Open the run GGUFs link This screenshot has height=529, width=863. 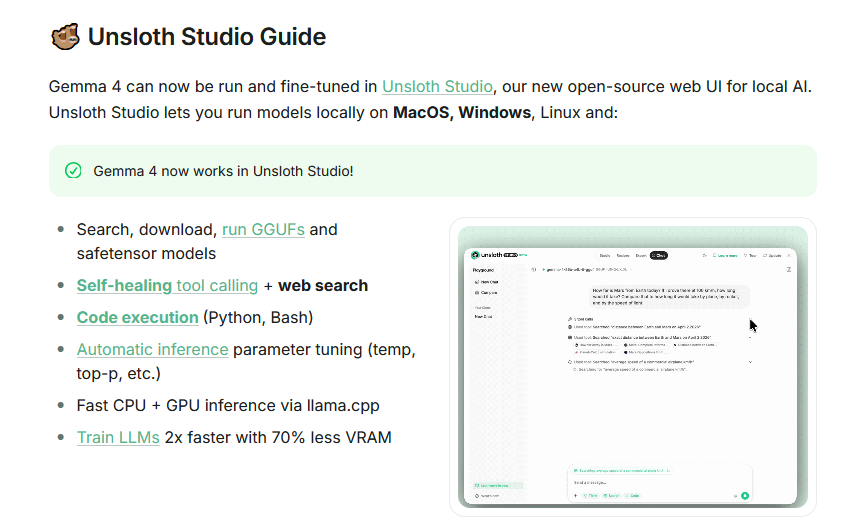(263, 230)
